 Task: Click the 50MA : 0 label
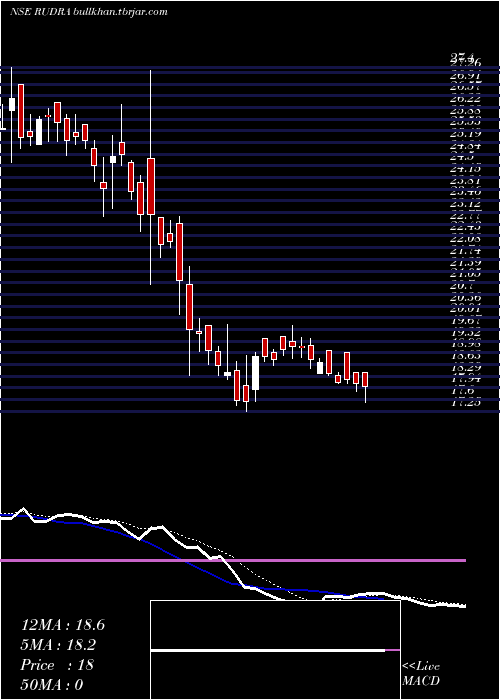point(52,685)
